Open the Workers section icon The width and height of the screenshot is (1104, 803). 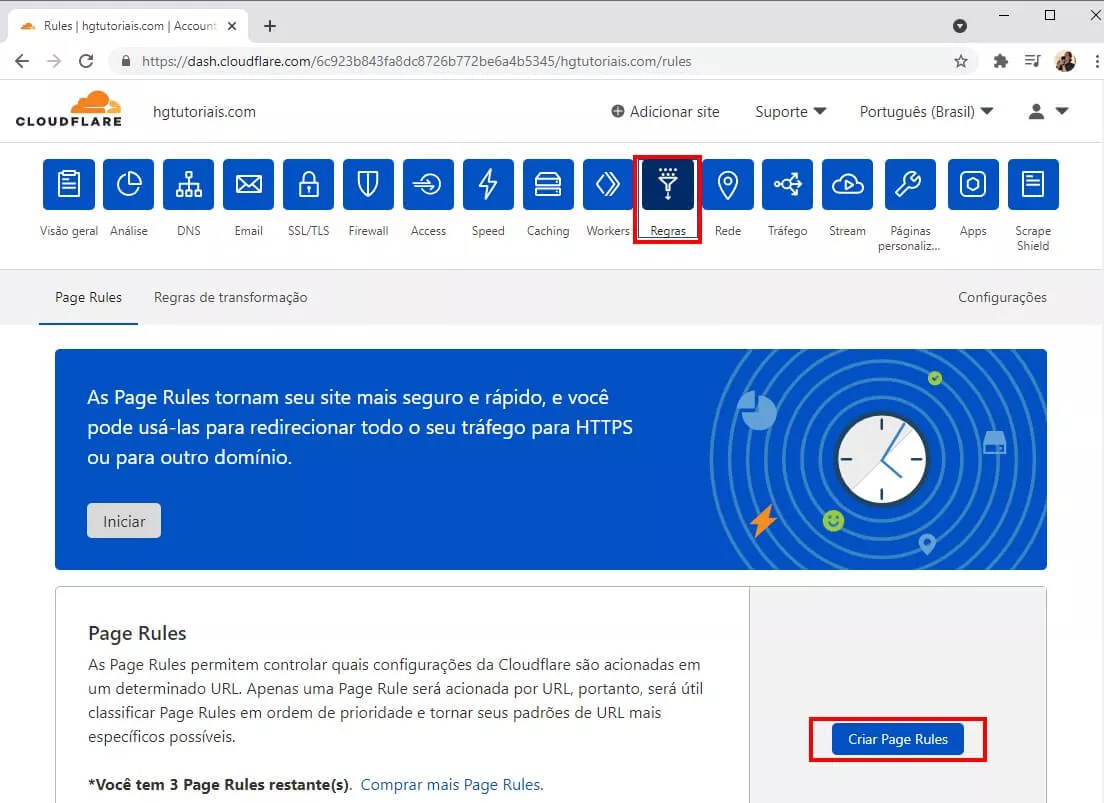click(608, 185)
